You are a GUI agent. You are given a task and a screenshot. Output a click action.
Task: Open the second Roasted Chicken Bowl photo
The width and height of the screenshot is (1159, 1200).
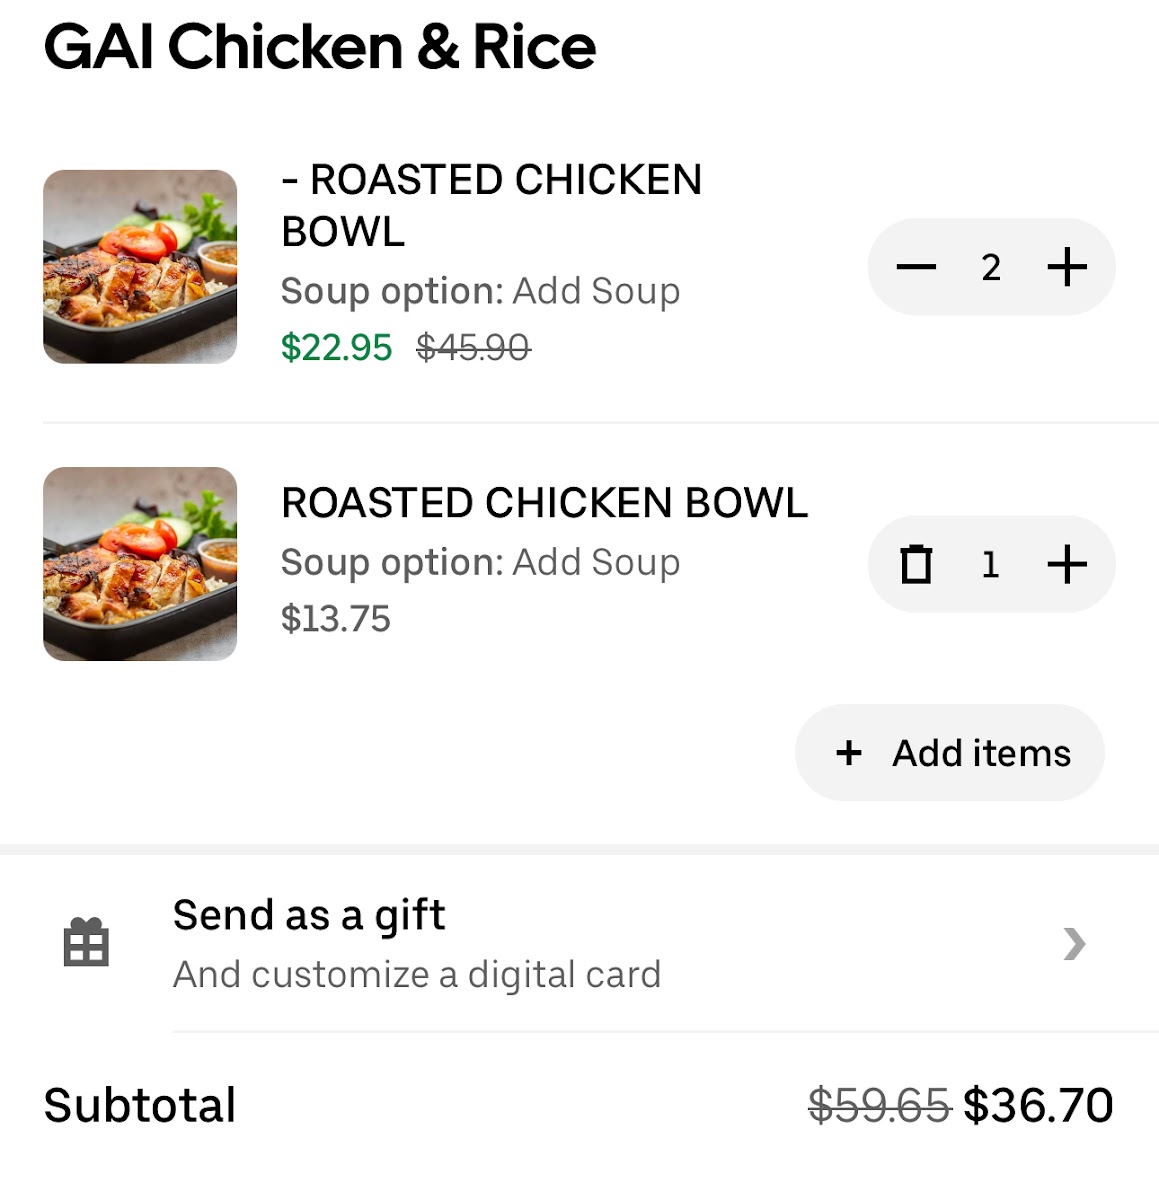pyautogui.click(x=140, y=564)
